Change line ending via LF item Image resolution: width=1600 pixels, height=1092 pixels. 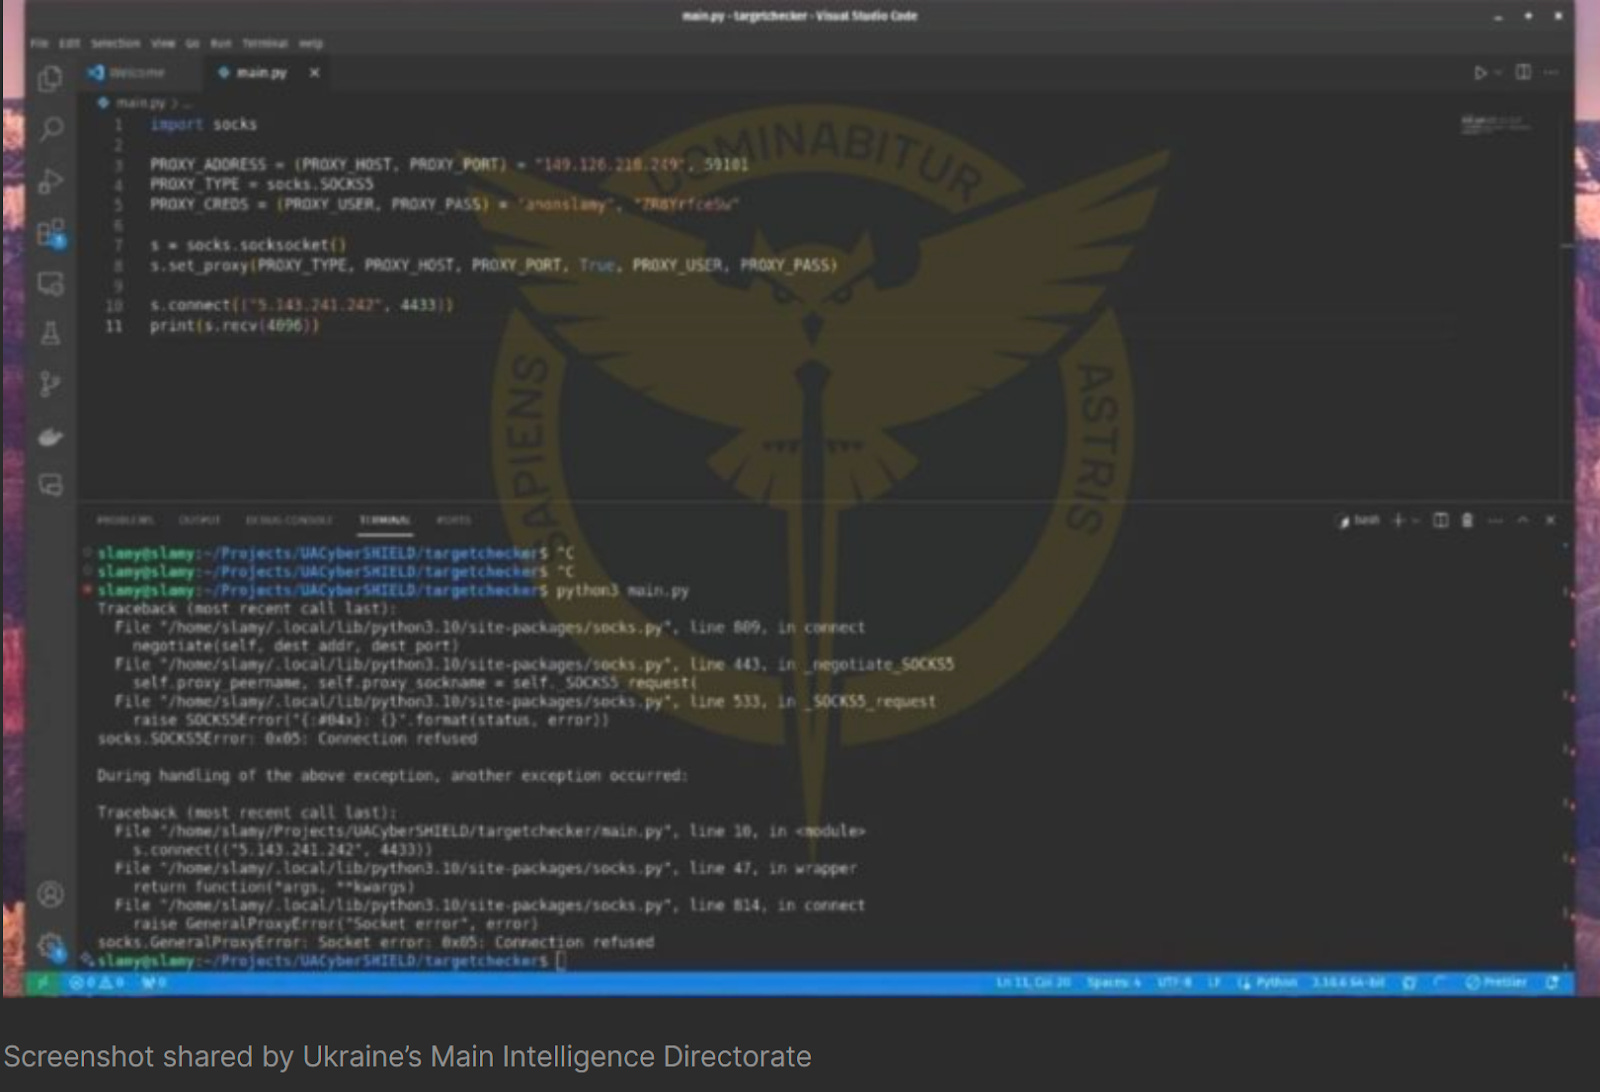(x=1213, y=983)
